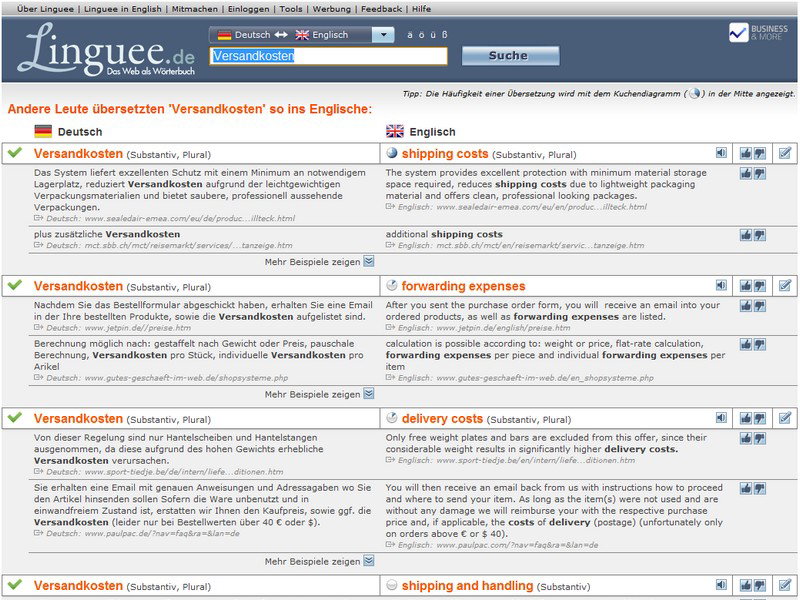Image resolution: width=800 pixels, height=600 pixels.
Task: Open edit icon for "forwarding expenses" entry
Action: [x=784, y=285]
